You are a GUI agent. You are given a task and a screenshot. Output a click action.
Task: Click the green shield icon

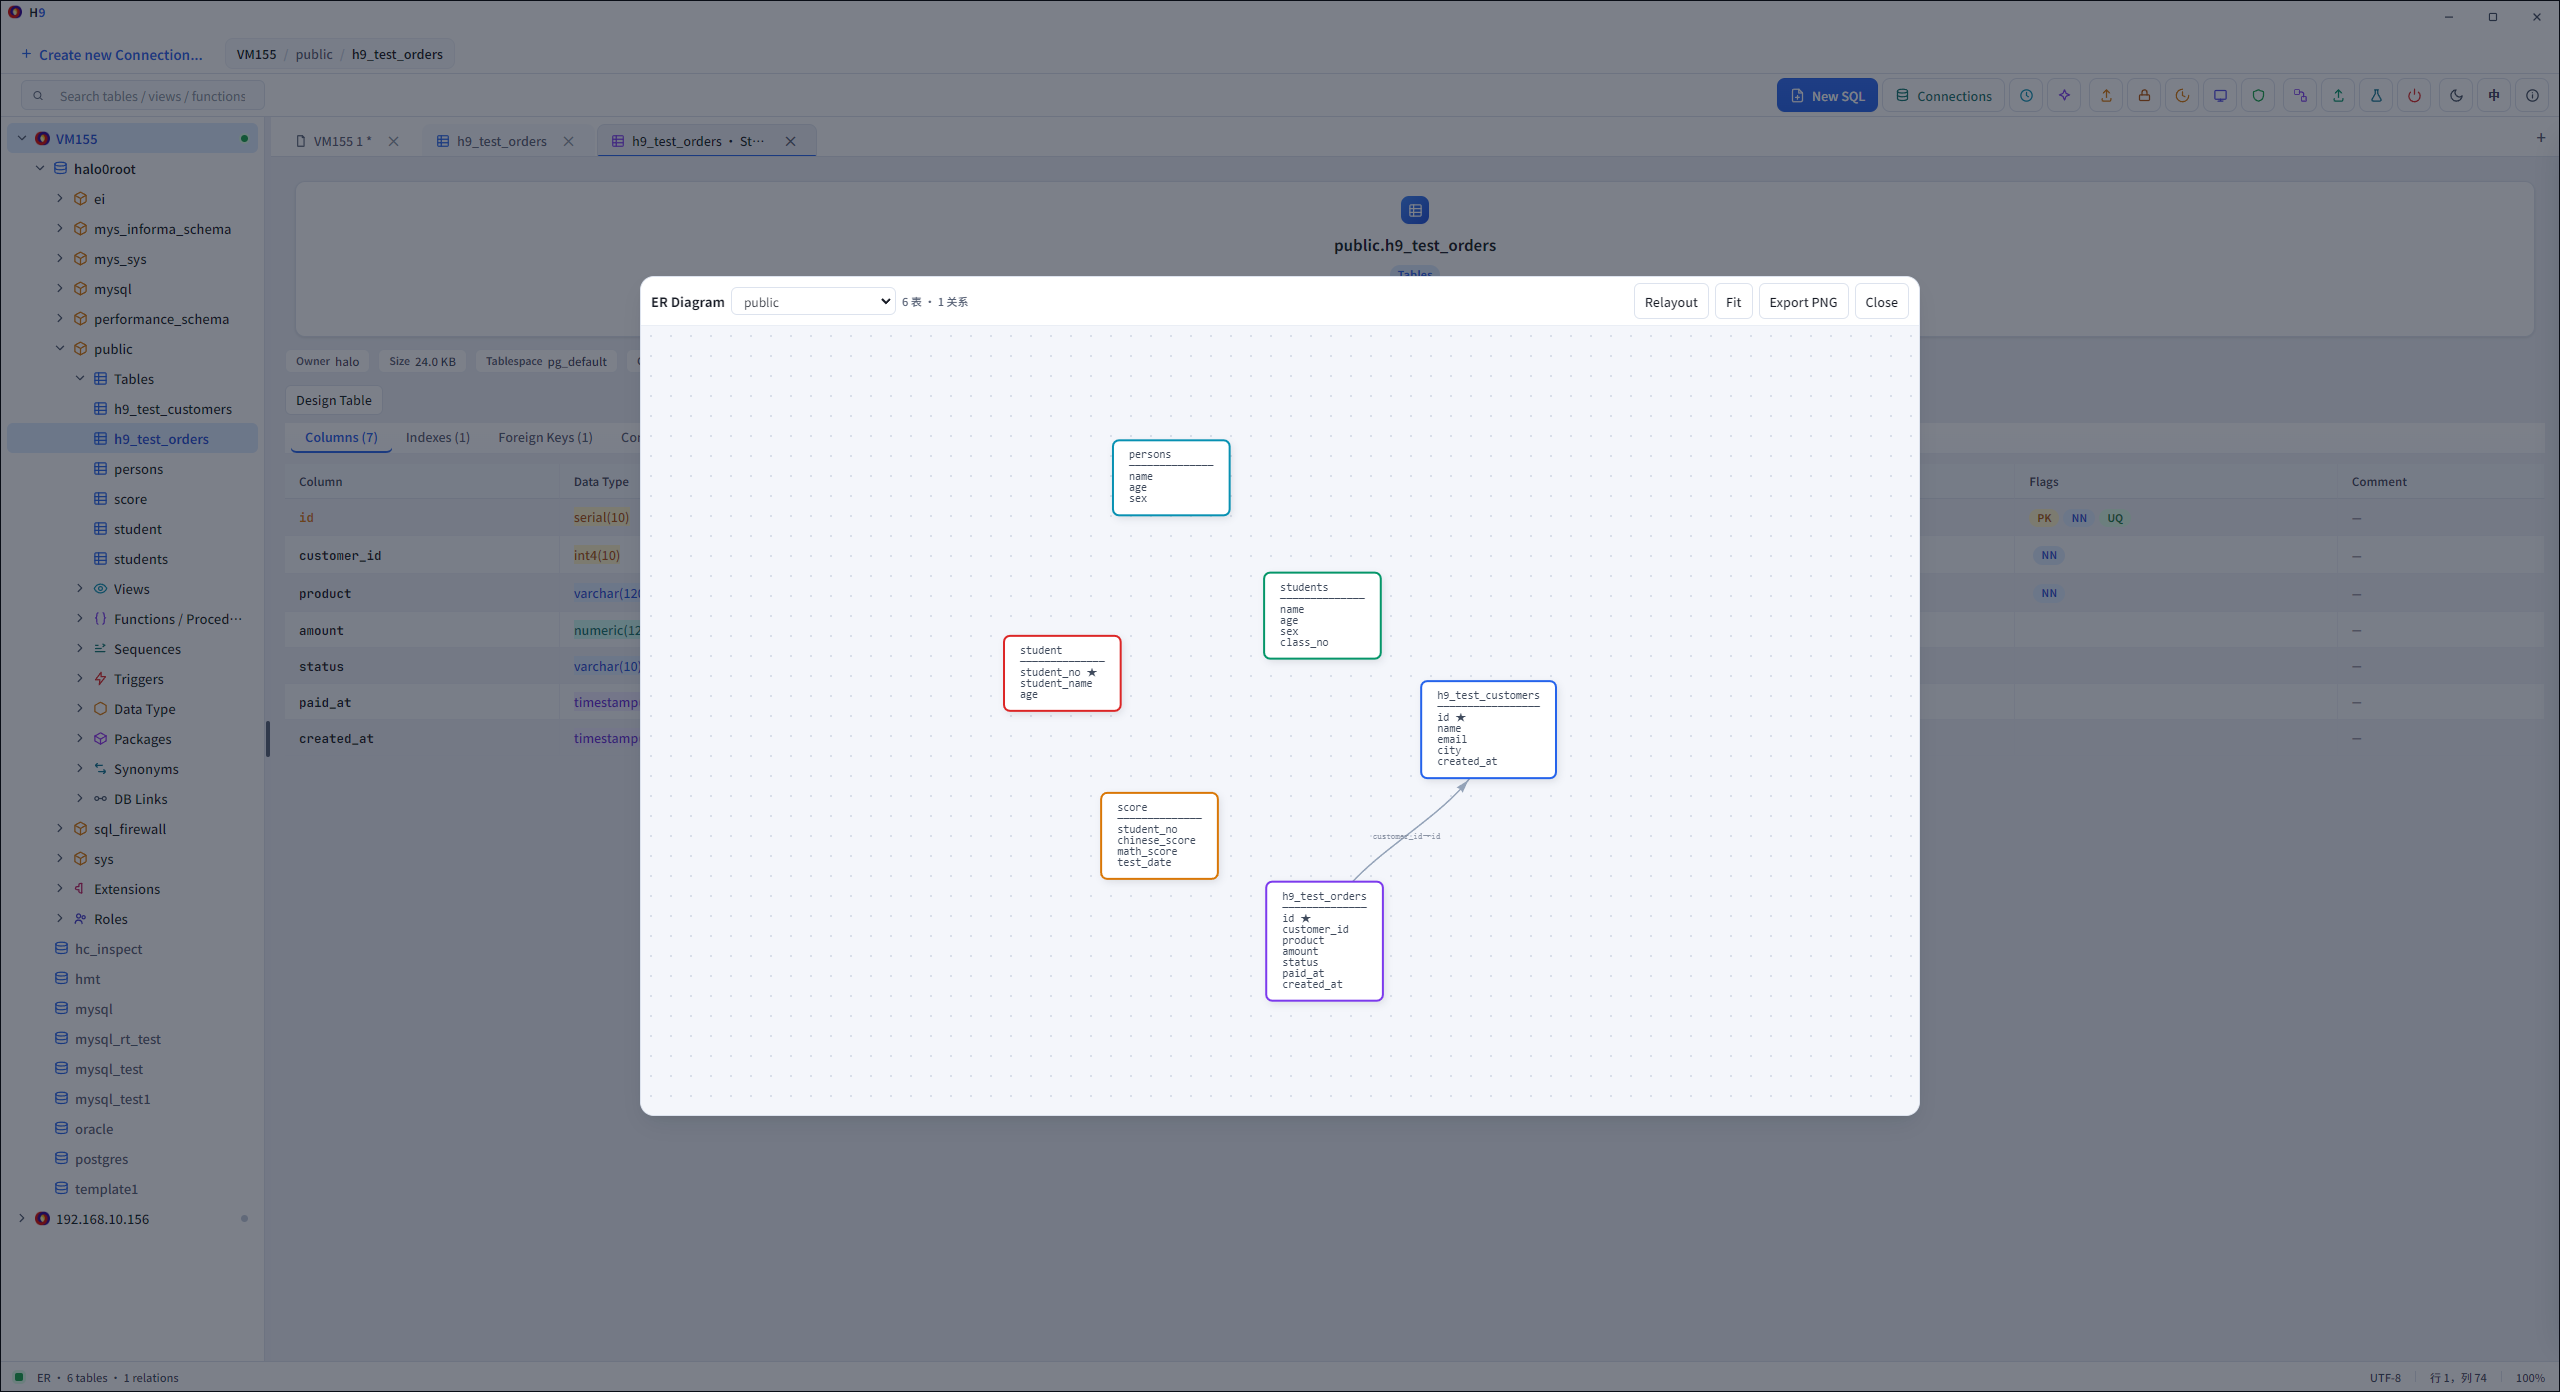[x=2258, y=96]
